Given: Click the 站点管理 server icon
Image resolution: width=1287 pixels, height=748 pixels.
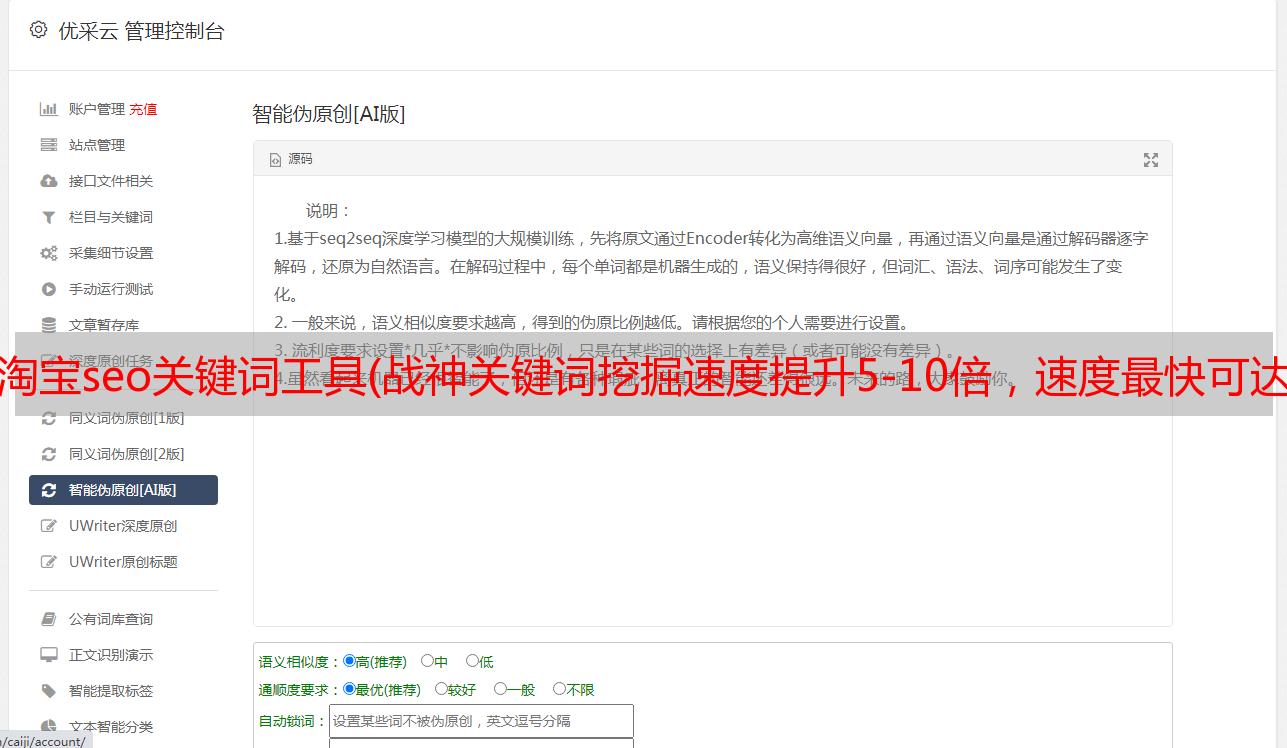Looking at the screenshot, I should point(48,145).
